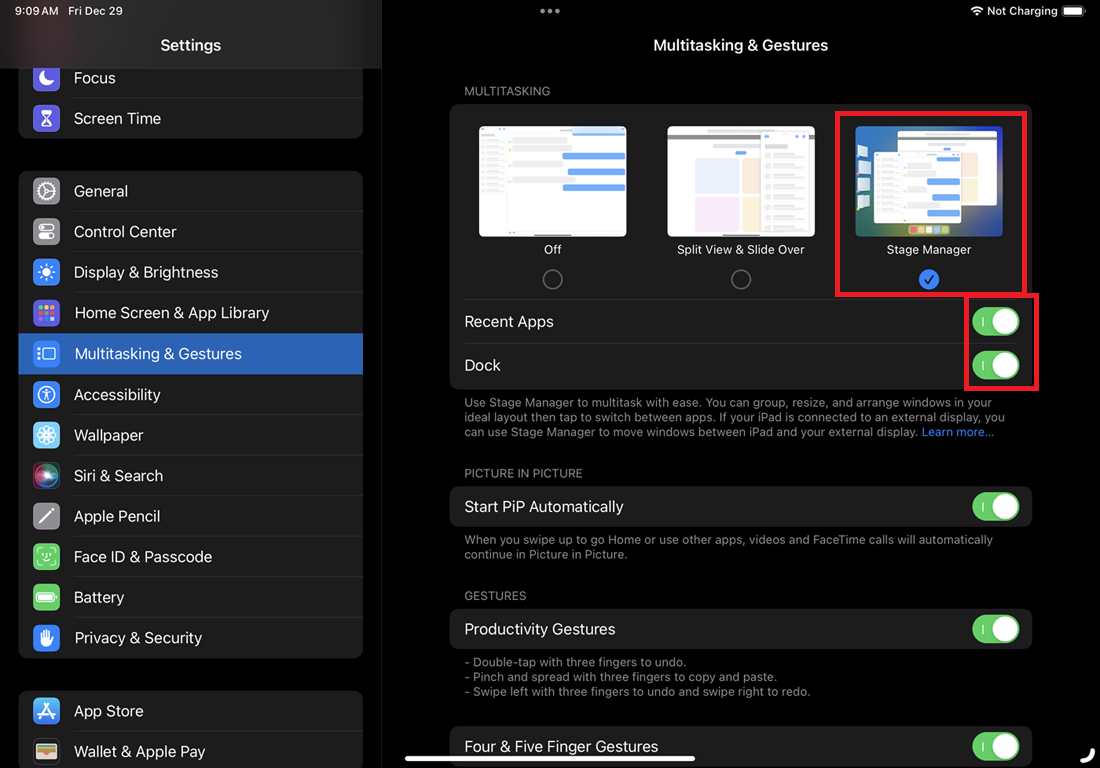Image resolution: width=1100 pixels, height=768 pixels.
Task: Open Privacy & Security settings row
Action: [x=191, y=638]
